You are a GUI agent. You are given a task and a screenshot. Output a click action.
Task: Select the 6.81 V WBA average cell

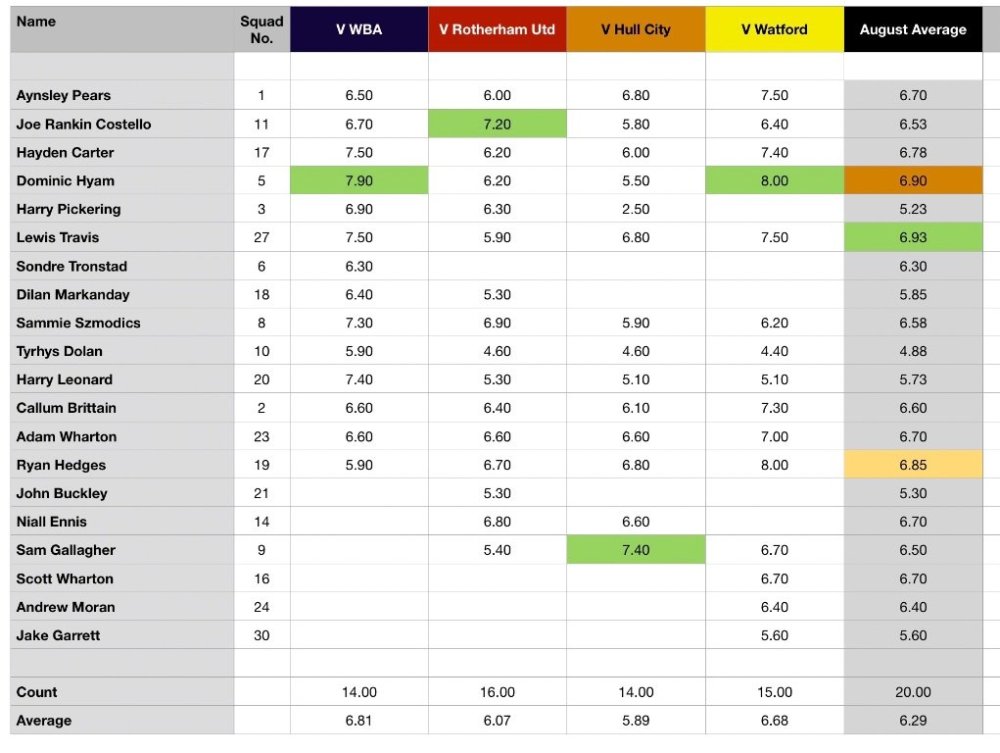point(359,720)
